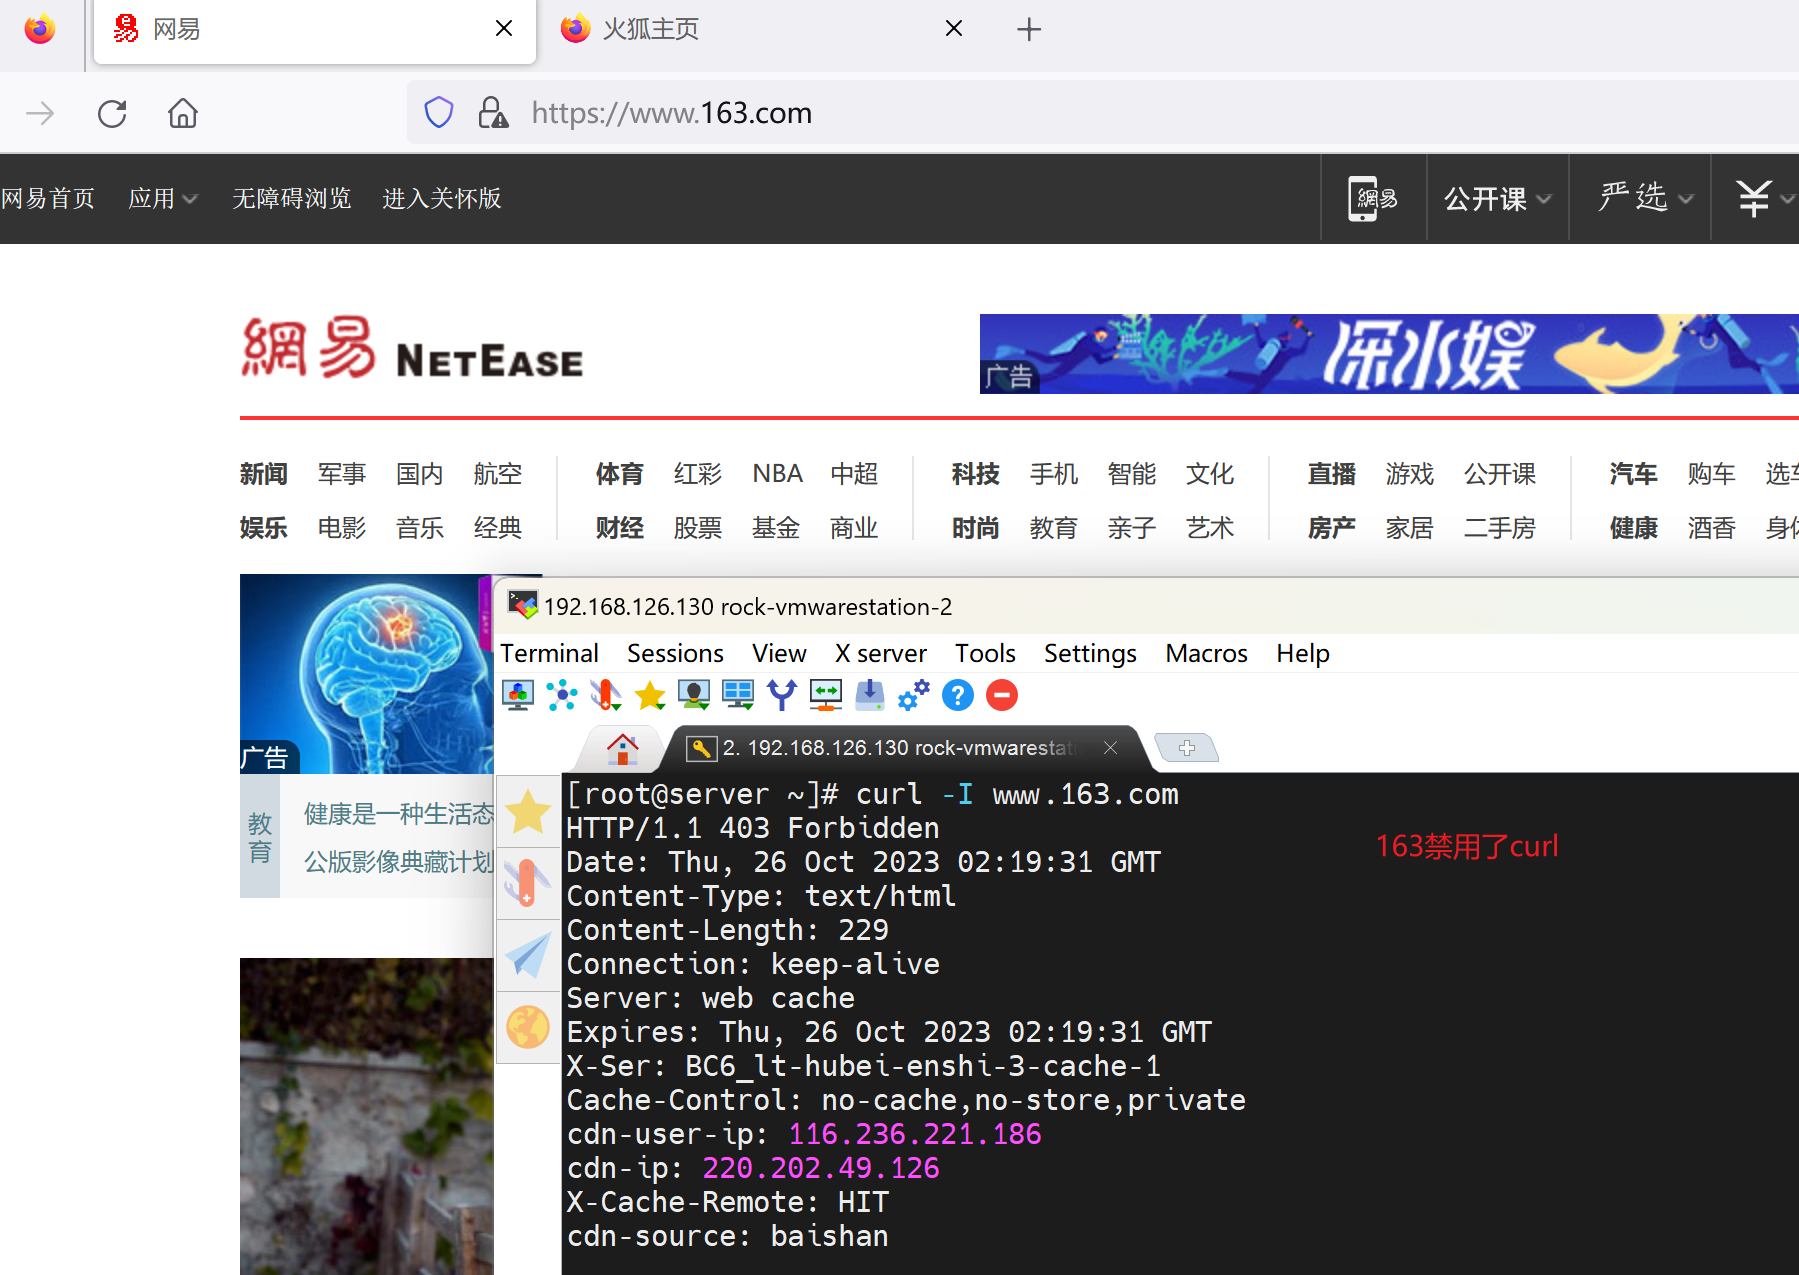The width and height of the screenshot is (1799, 1275).
Task: Reload the page in Firefox
Action: click(112, 113)
